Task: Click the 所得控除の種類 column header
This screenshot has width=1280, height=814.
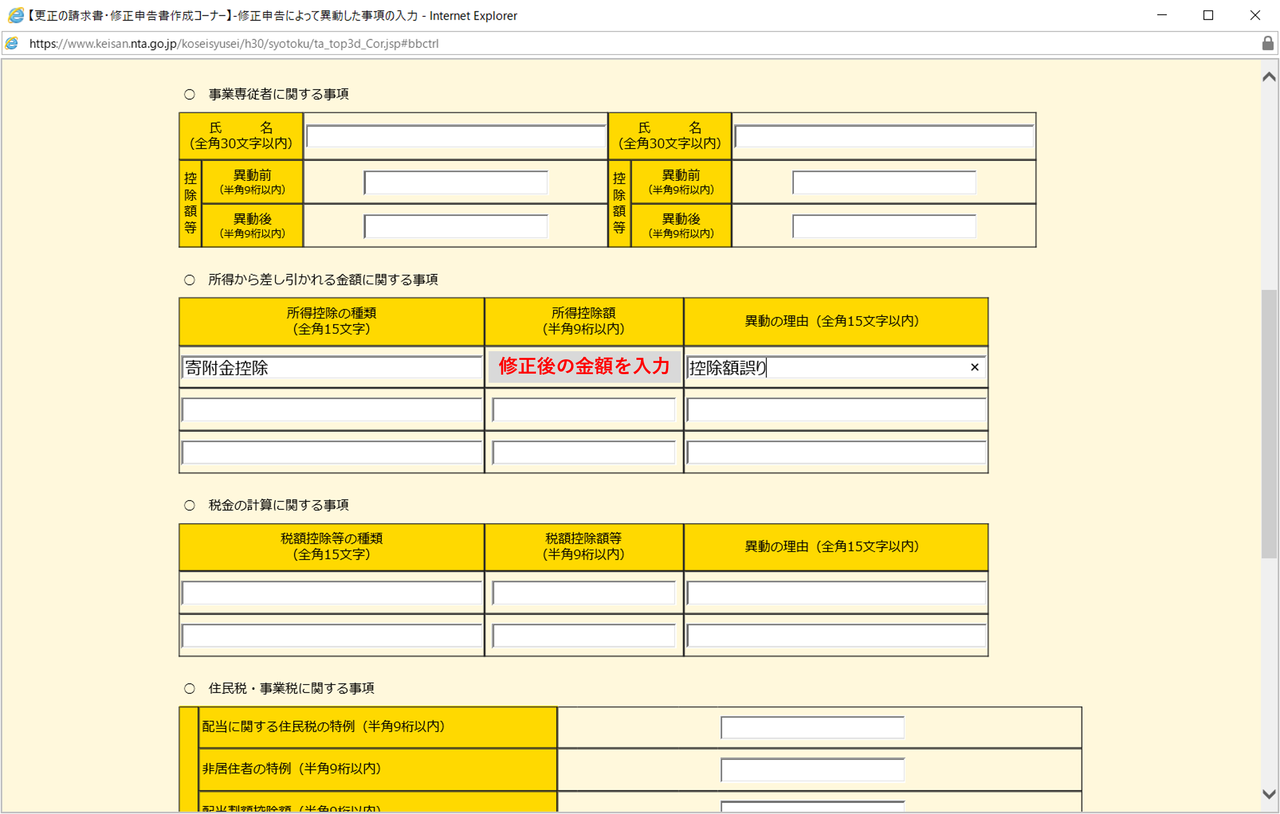Action: point(332,321)
